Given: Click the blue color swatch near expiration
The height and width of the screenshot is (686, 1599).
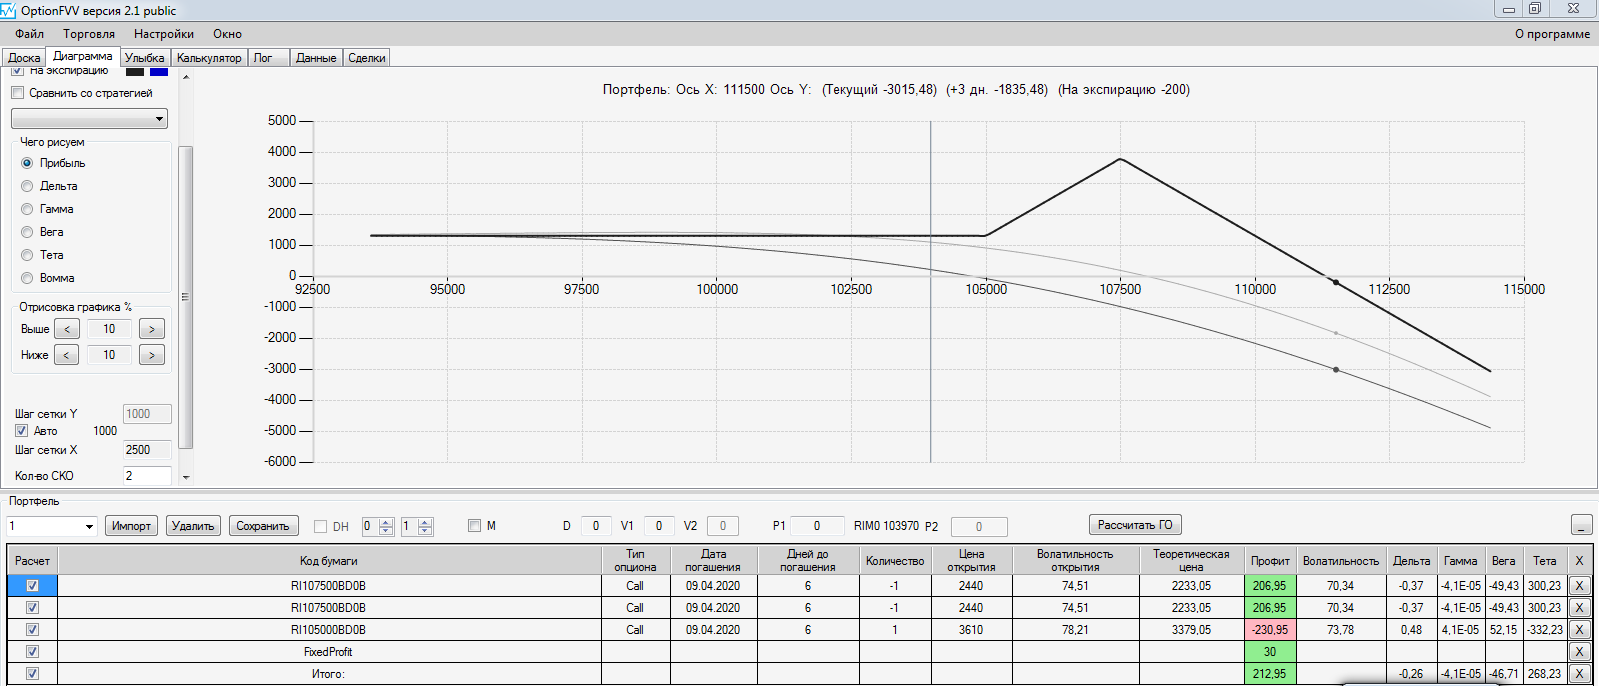Looking at the screenshot, I should 159,71.
